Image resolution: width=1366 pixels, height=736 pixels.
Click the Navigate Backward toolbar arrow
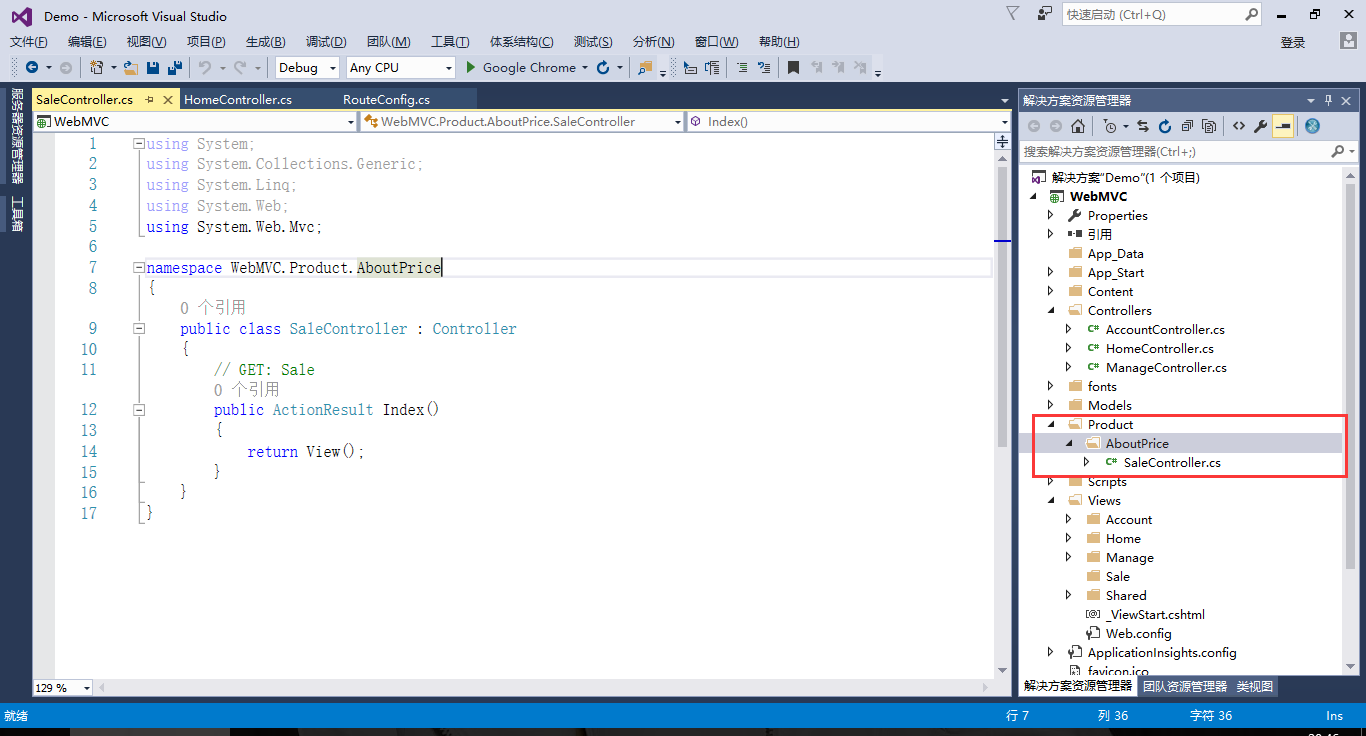[x=31, y=68]
